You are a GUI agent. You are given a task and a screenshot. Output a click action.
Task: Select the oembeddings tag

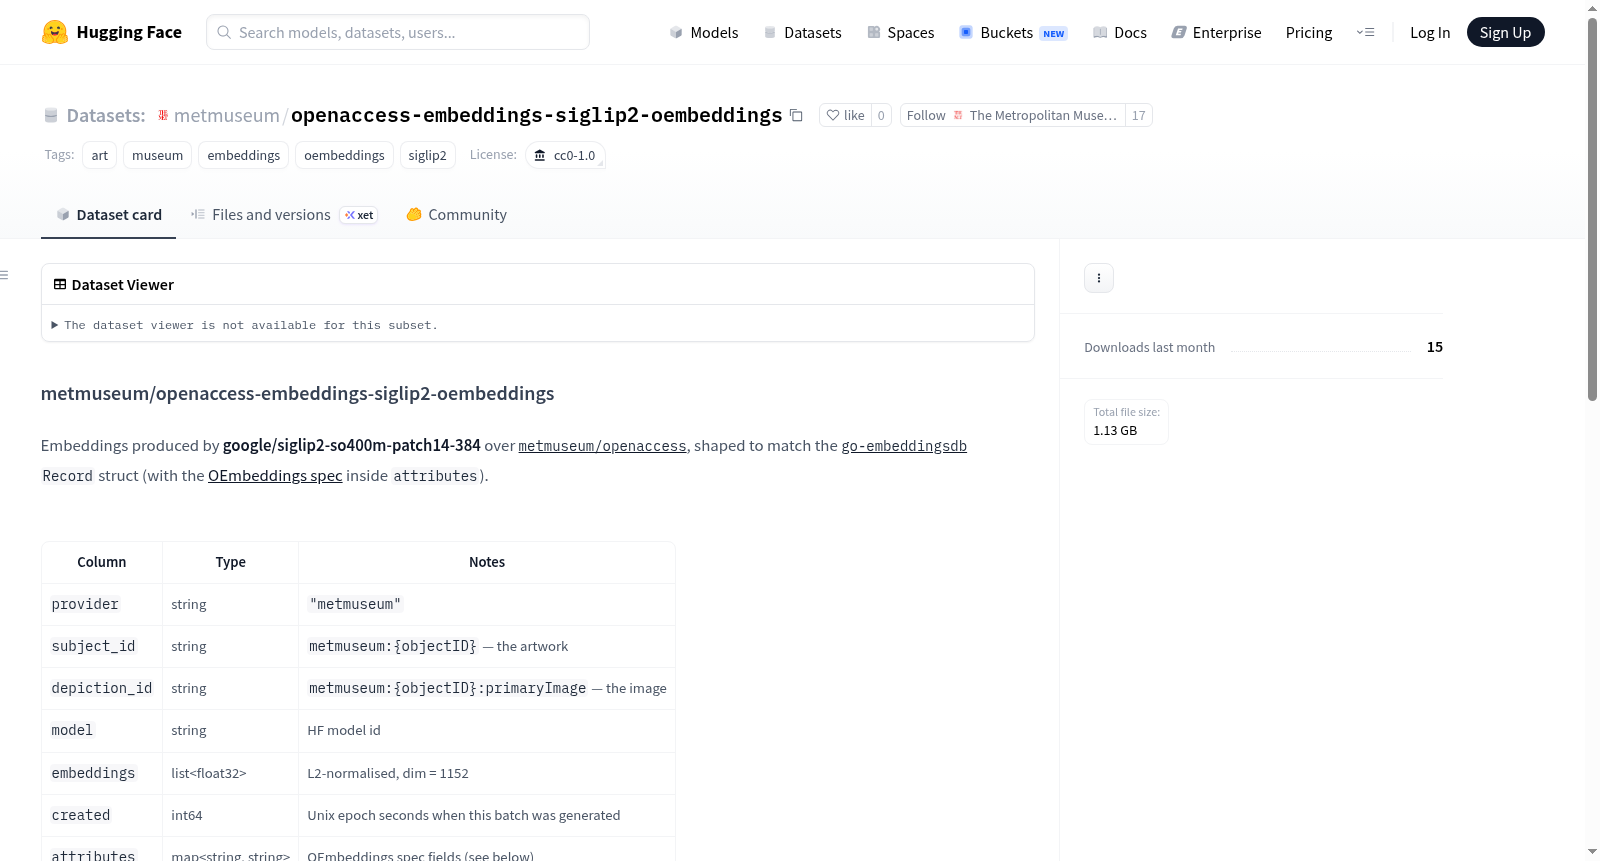coord(344,155)
